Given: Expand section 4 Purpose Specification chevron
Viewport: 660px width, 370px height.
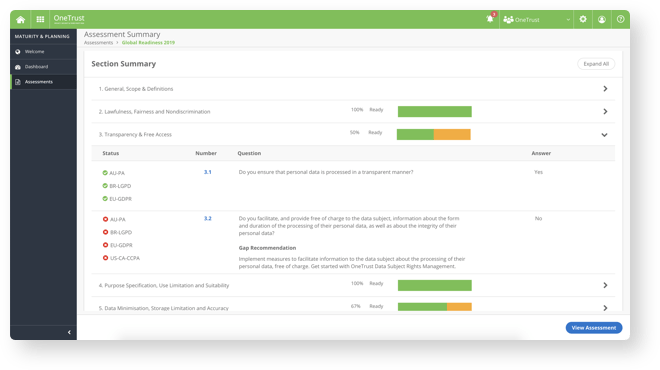Looking at the screenshot, I should click(605, 285).
